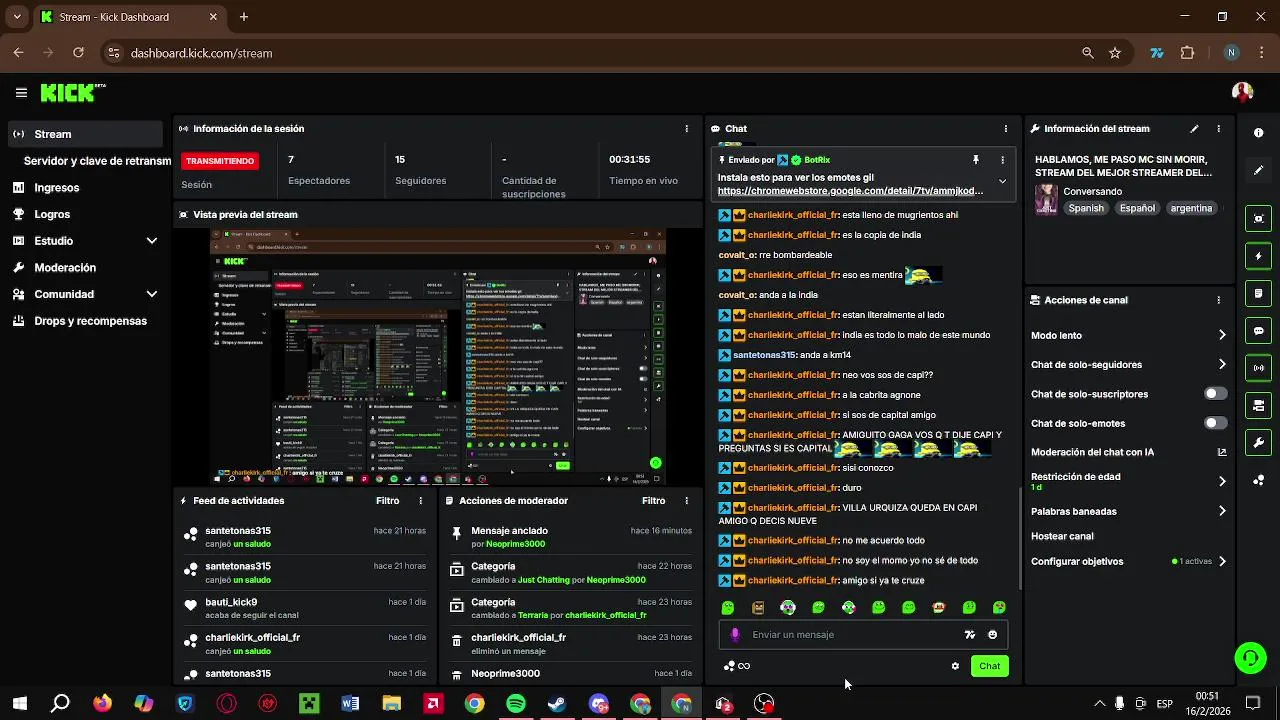Click the argentina stream tag

[x=1191, y=208]
